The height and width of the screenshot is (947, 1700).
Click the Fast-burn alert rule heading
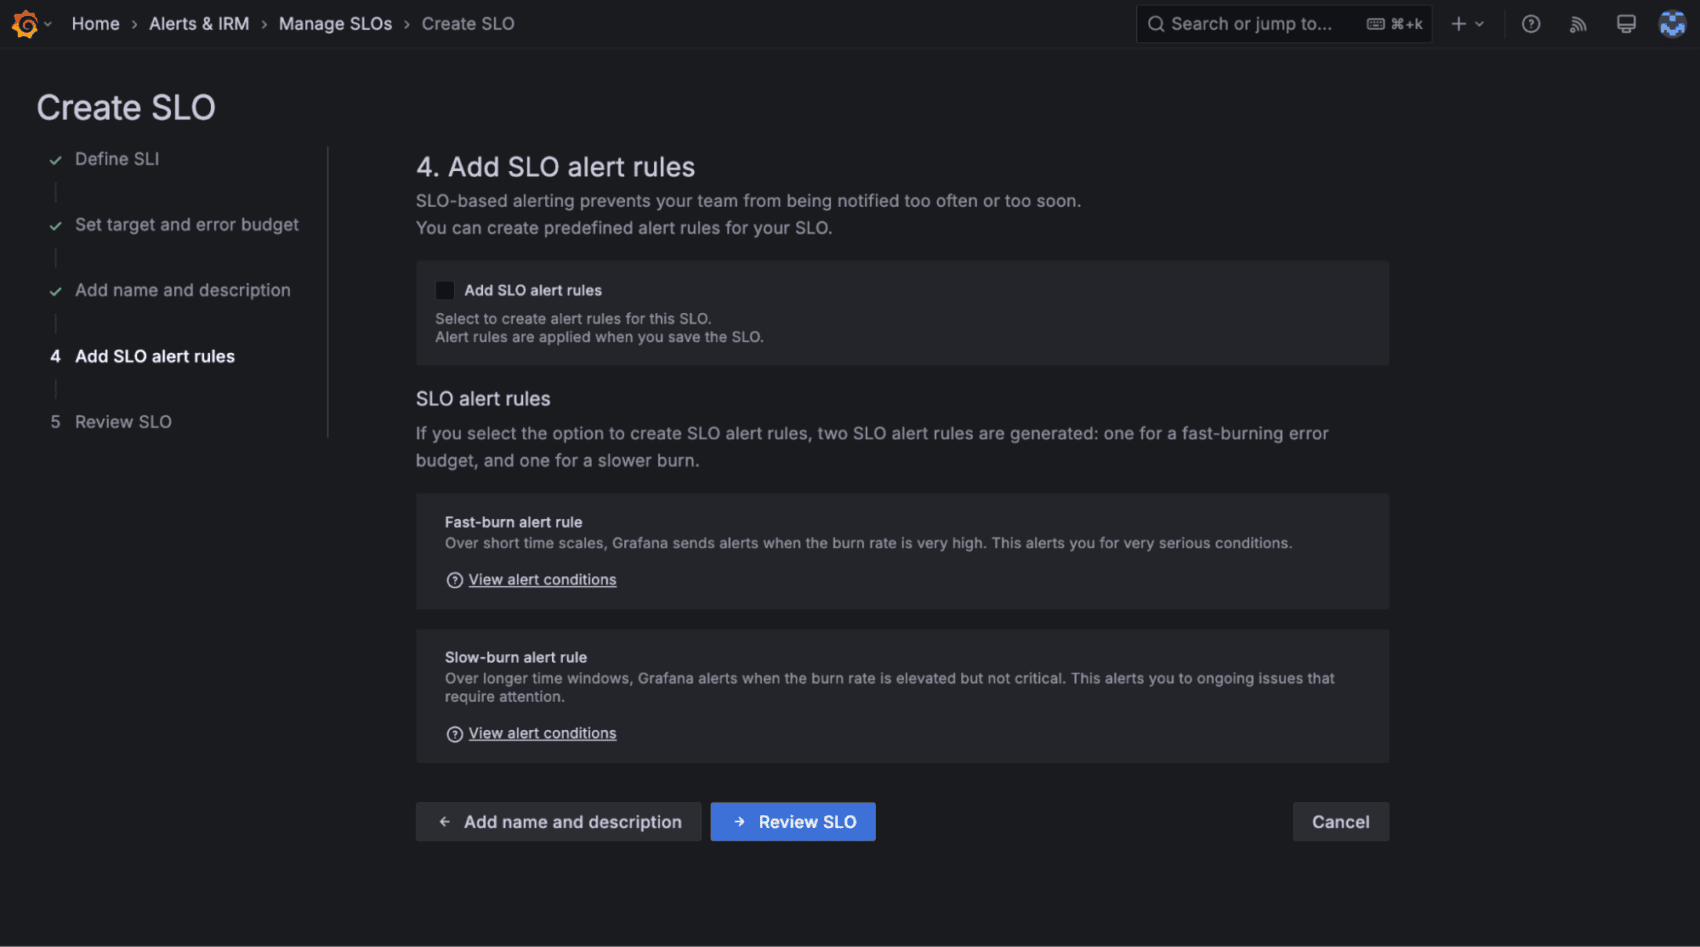(513, 522)
